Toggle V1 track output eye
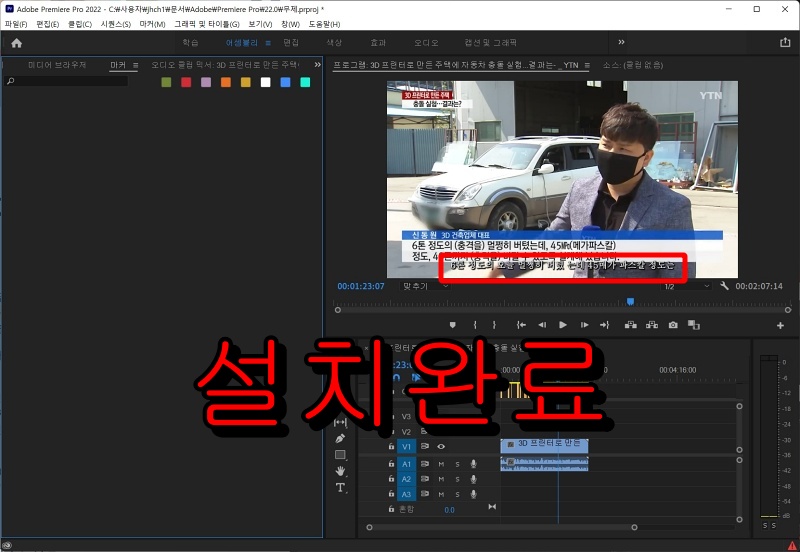This screenshot has height=552, width=800. tap(441, 446)
